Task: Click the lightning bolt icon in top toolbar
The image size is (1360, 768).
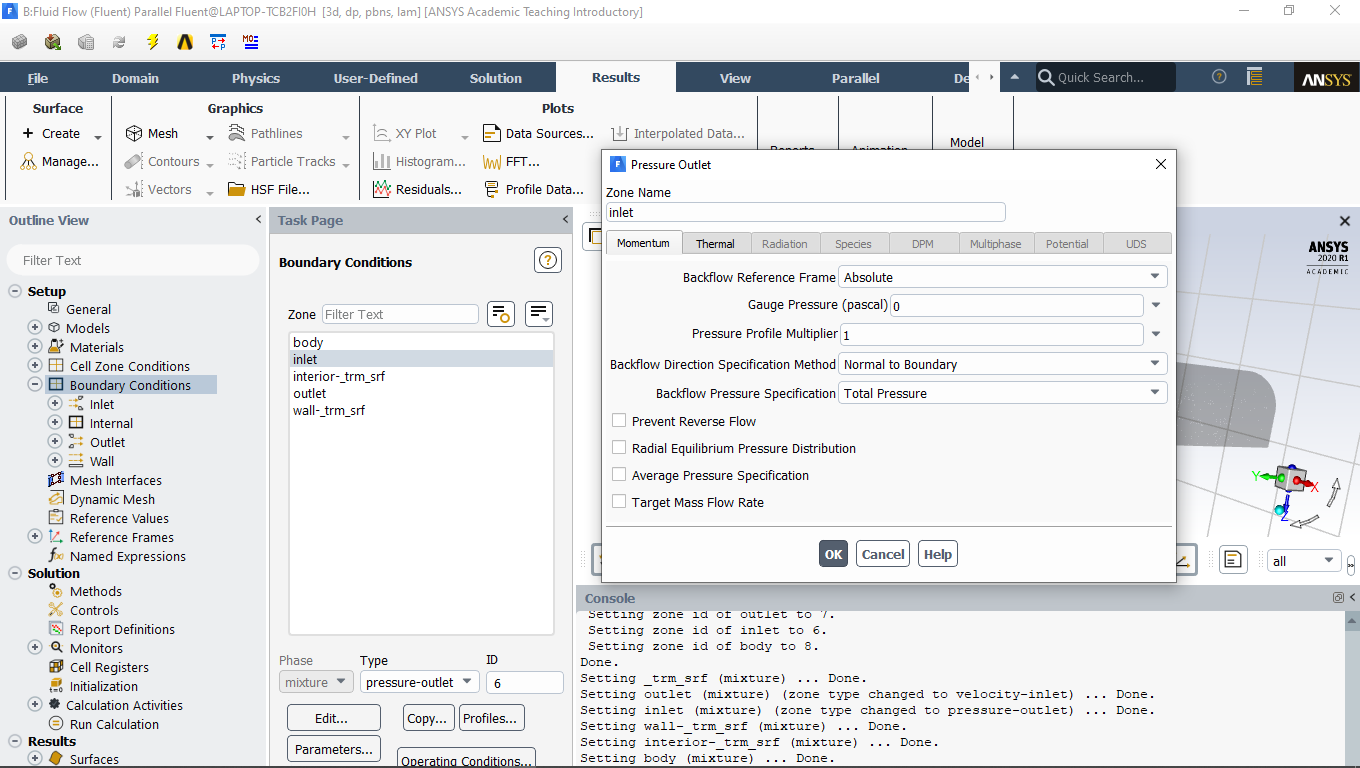Action: point(152,42)
